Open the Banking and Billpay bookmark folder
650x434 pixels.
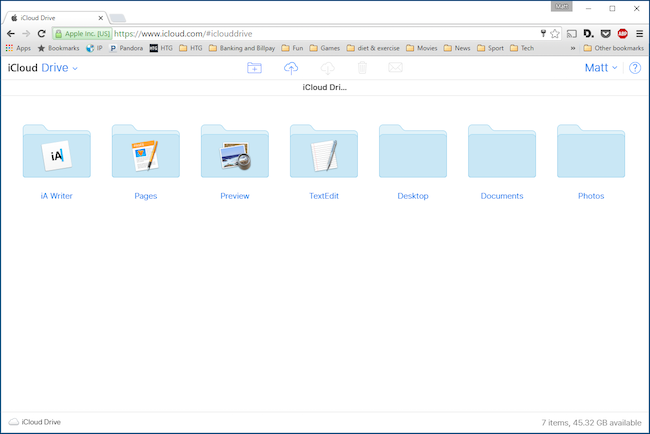click(x=242, y=48)
